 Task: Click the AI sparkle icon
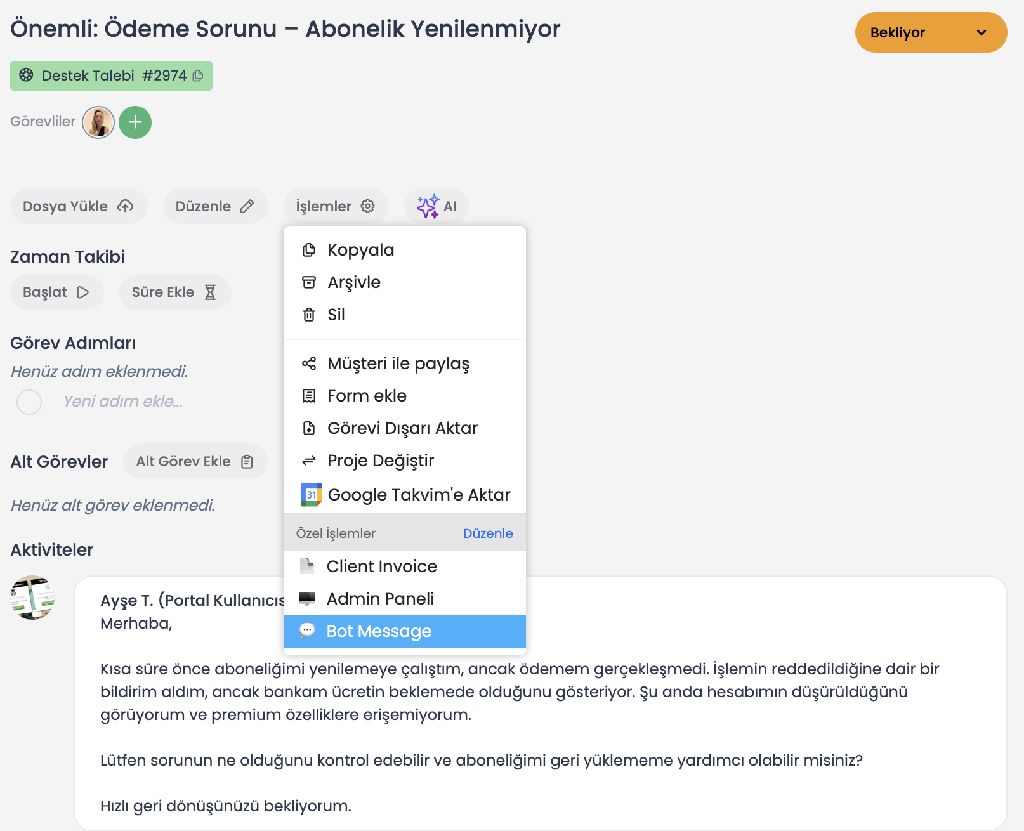(428, 207)
